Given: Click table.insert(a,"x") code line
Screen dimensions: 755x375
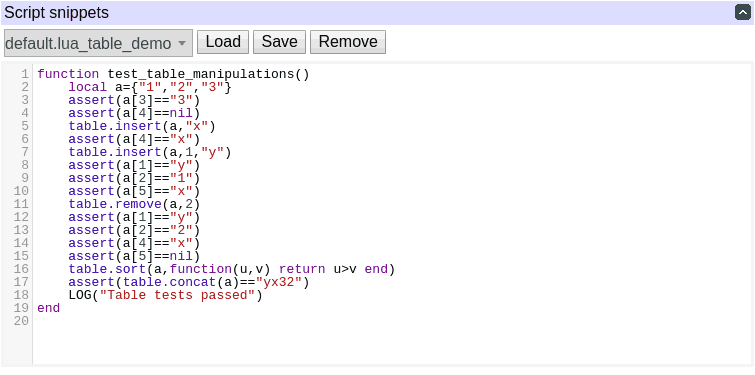Looking at the screenshot, I should (x=142, y=126).
